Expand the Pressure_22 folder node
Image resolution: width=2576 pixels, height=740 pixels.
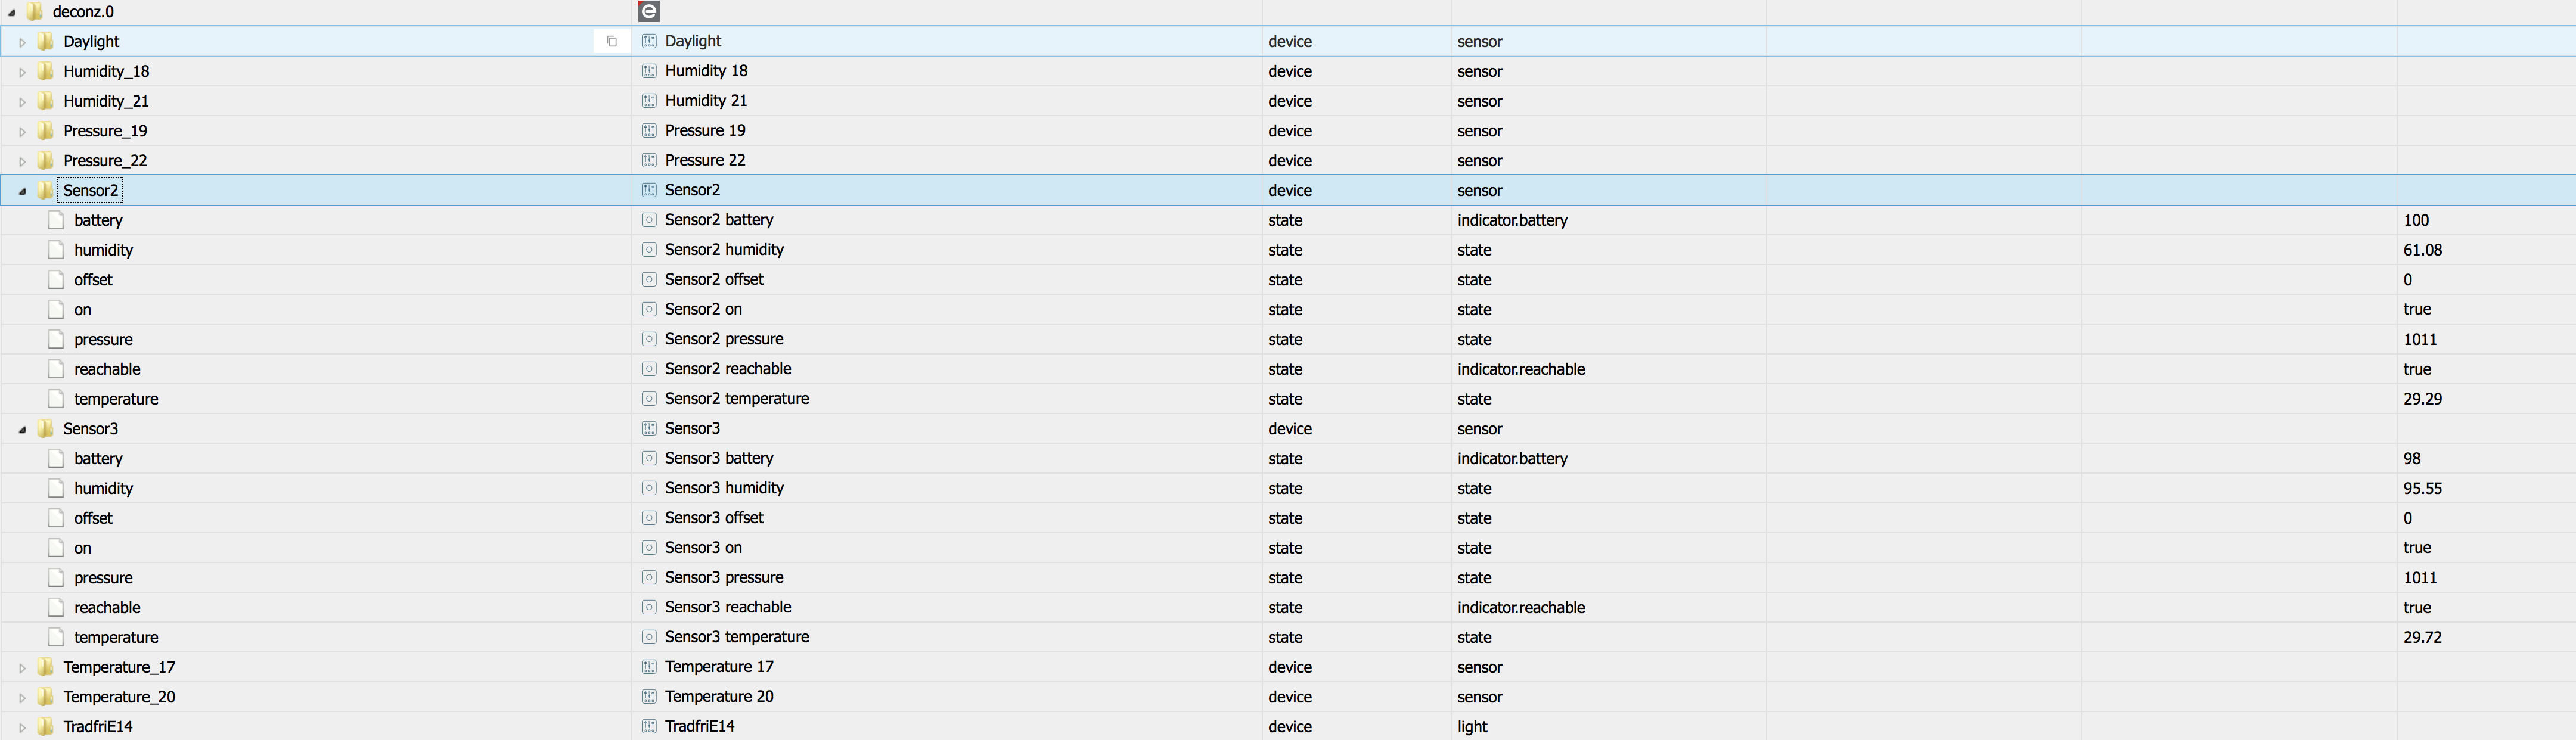click(22, 161)
